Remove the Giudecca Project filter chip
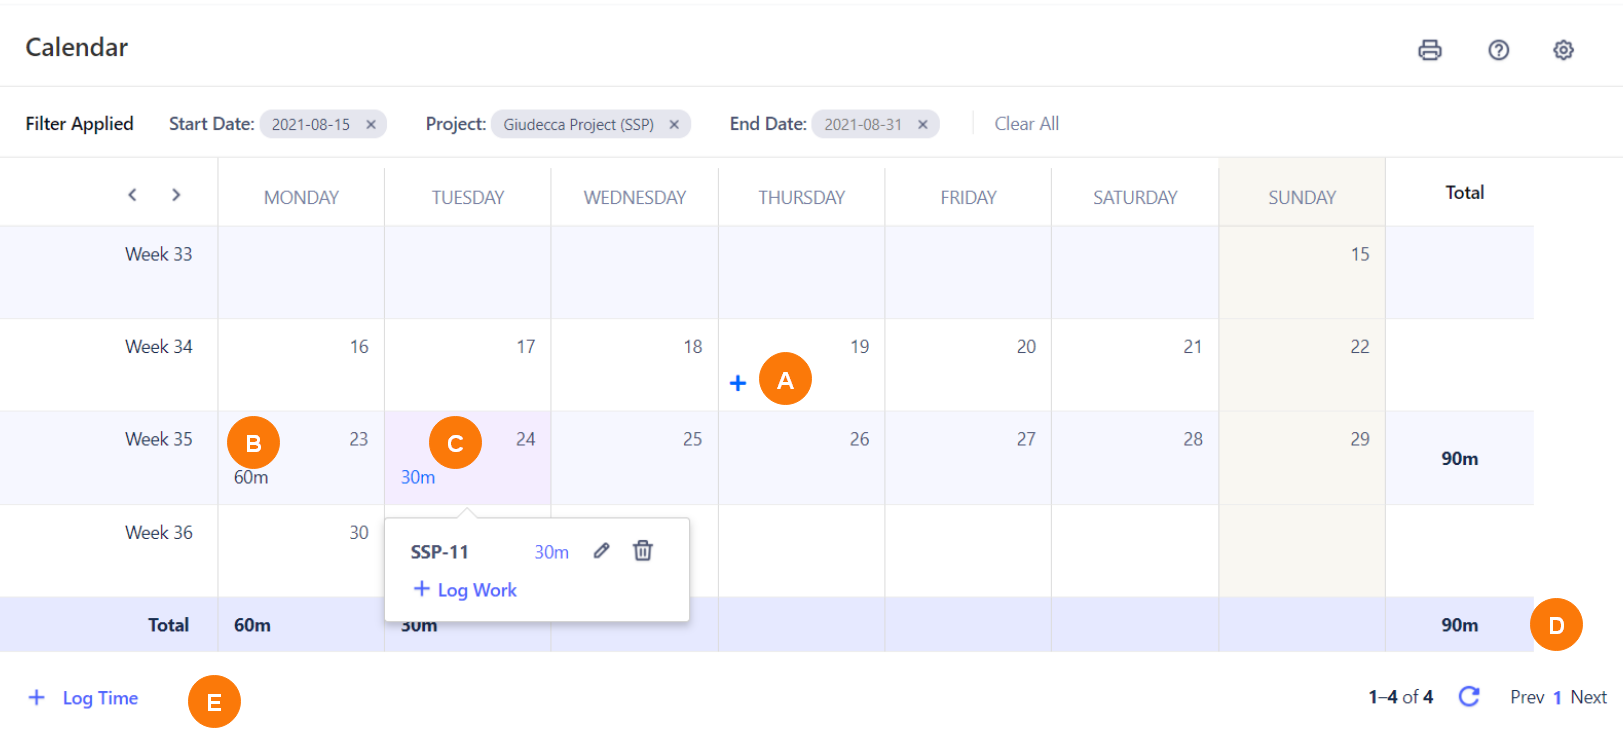This screenshot has width=1623, height=751. [674, 125]
